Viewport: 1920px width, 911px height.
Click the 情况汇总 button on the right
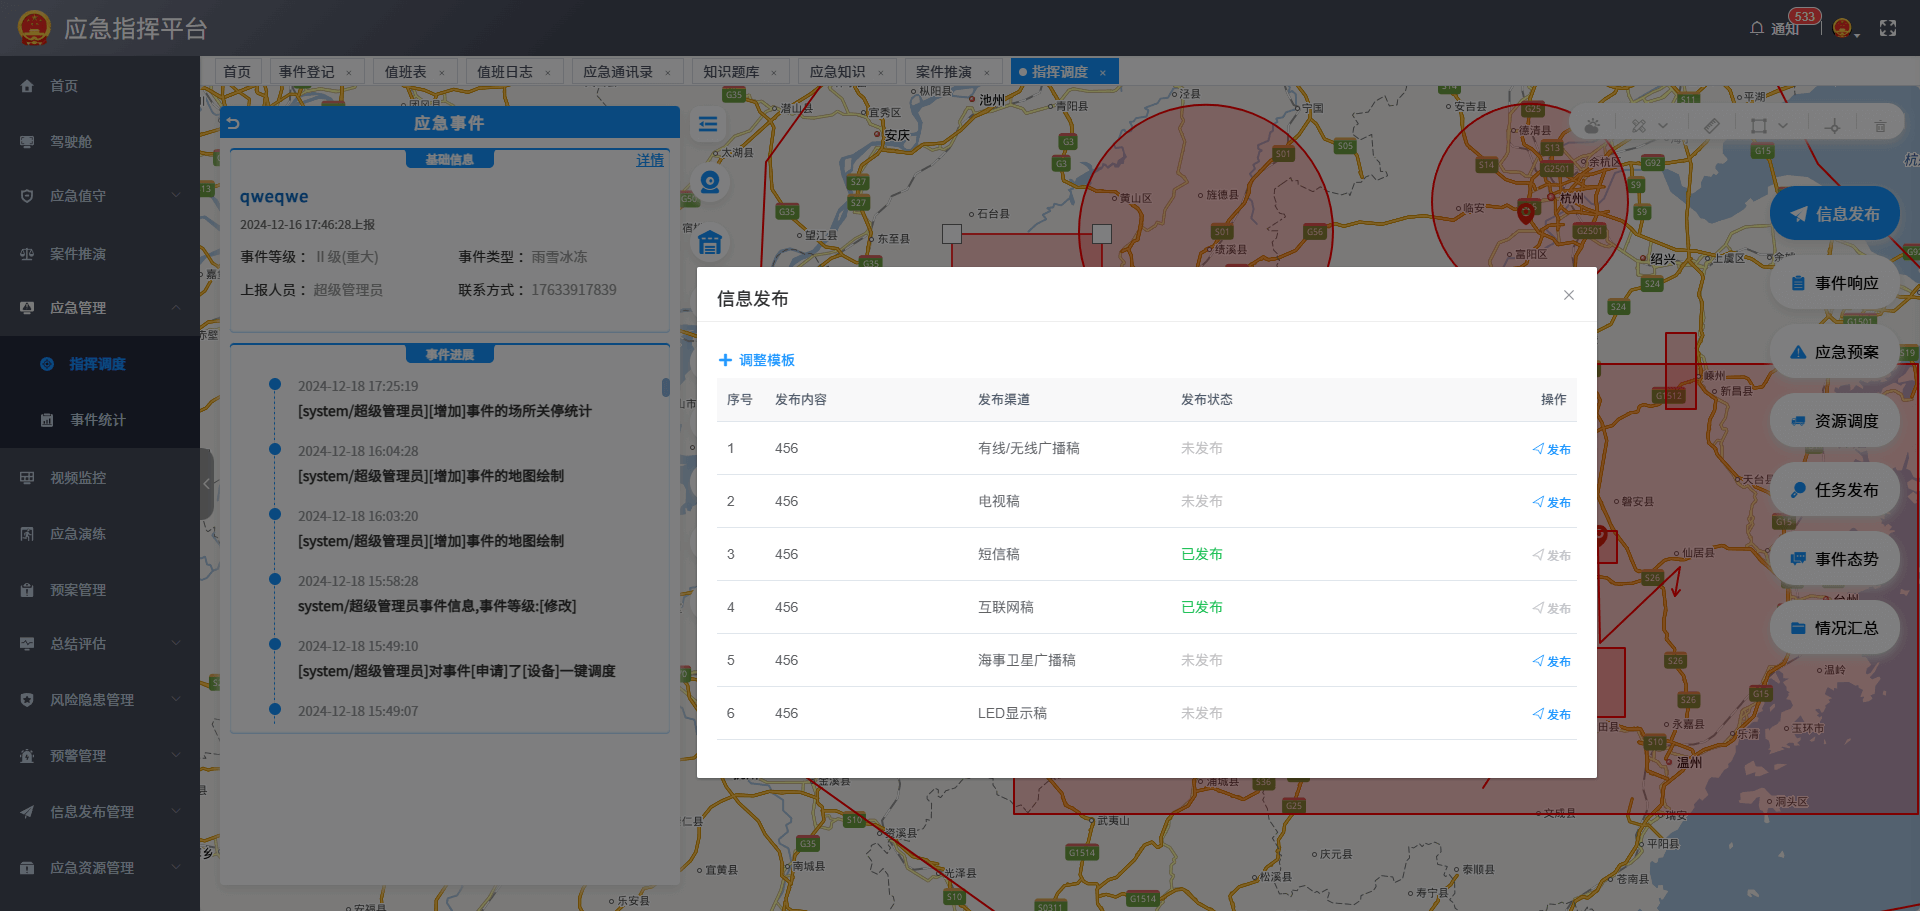pyautogui.click(x=1834, y=627)
